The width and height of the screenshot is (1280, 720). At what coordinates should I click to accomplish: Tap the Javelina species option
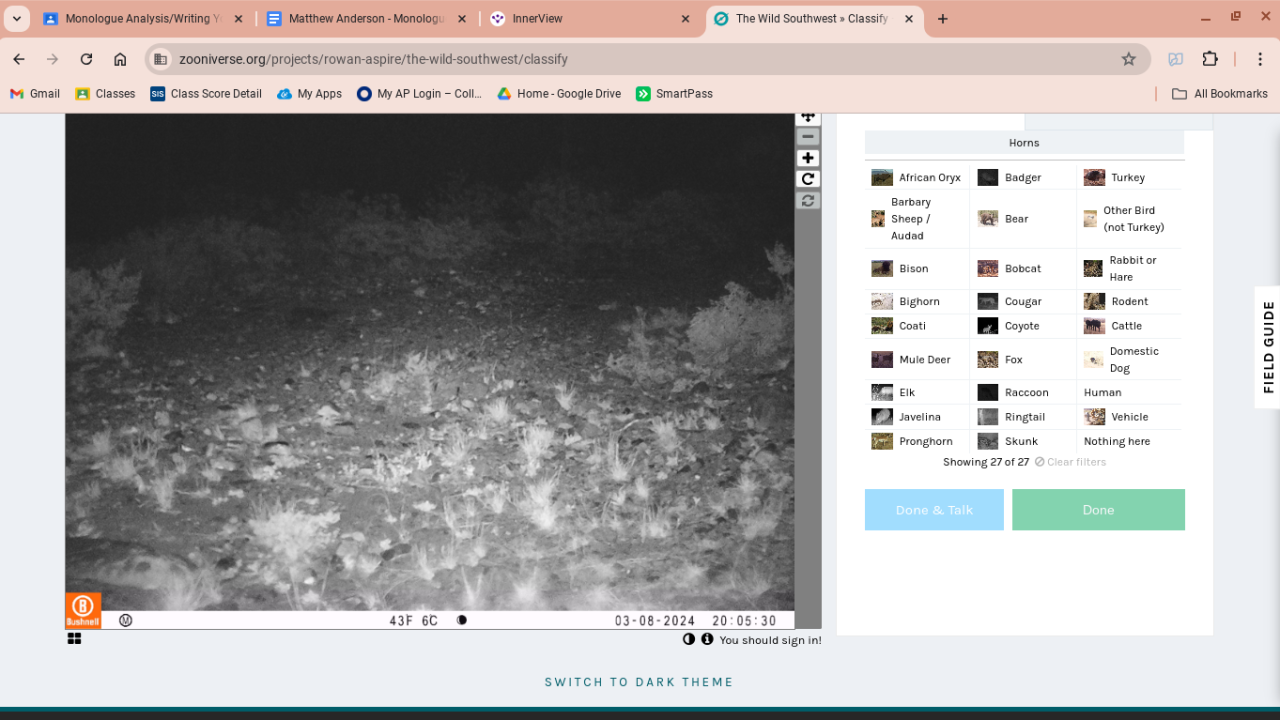(x=917, y=417)
